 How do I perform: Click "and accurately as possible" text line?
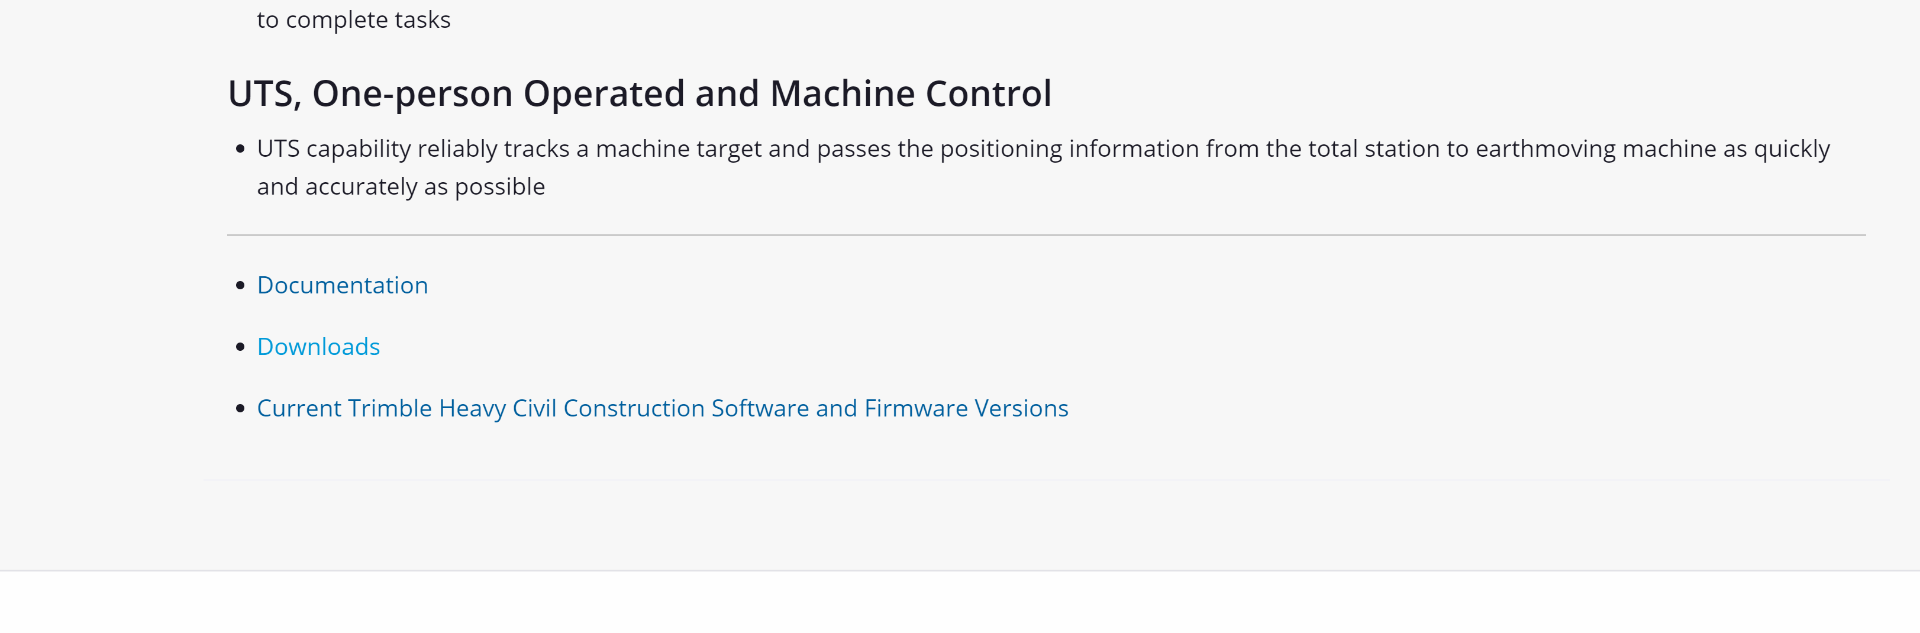tap(400, 187)
